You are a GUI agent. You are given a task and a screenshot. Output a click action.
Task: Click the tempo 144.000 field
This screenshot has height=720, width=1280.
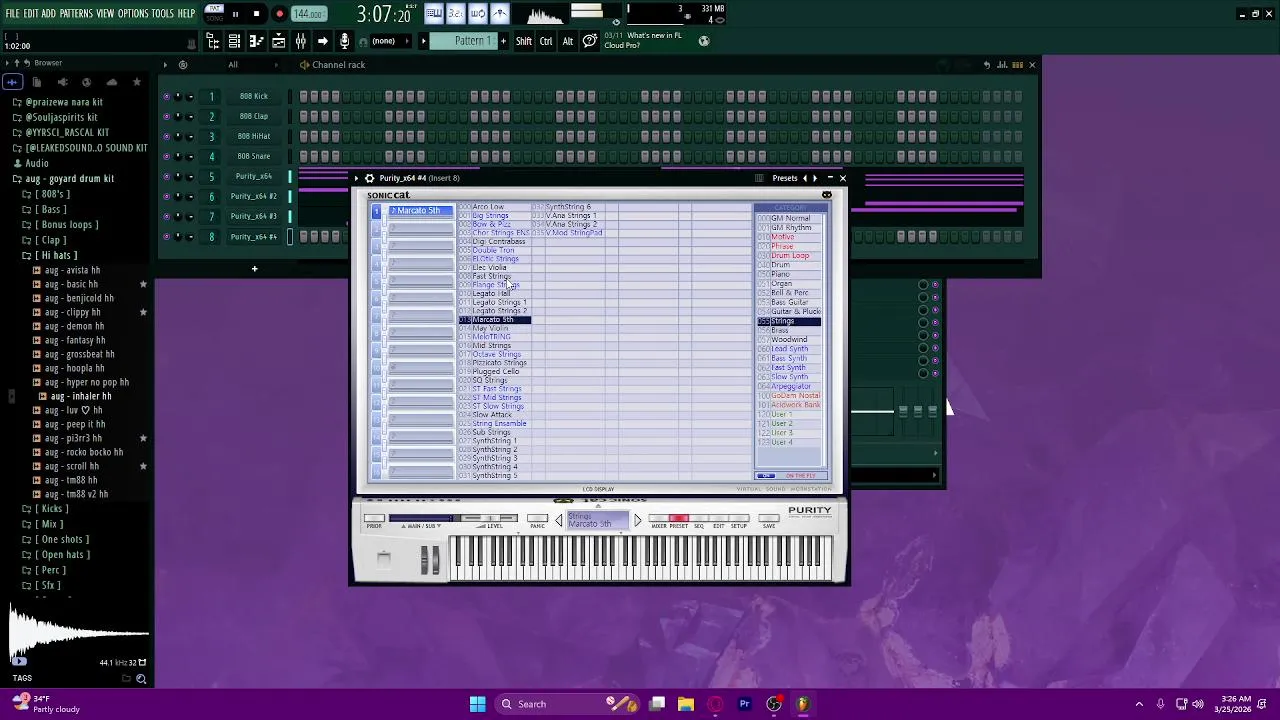point(308,14)
